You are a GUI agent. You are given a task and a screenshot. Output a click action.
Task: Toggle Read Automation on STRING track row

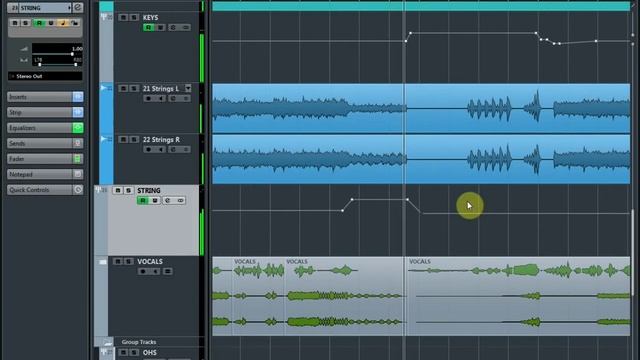[142, 200]
